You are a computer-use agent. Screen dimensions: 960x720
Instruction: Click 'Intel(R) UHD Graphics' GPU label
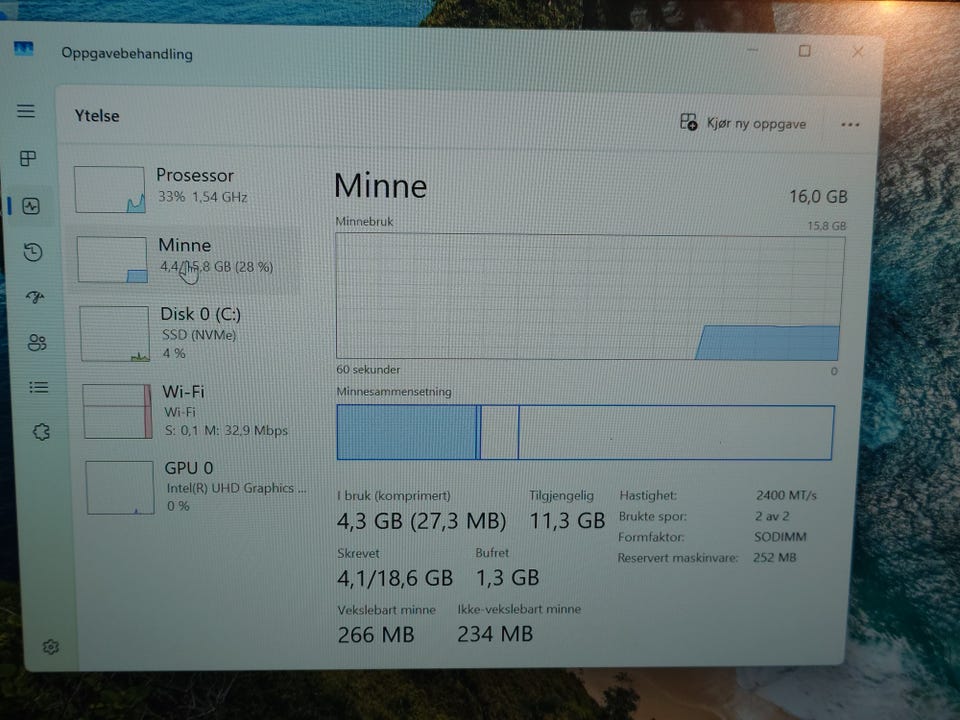tap(236, 488)
